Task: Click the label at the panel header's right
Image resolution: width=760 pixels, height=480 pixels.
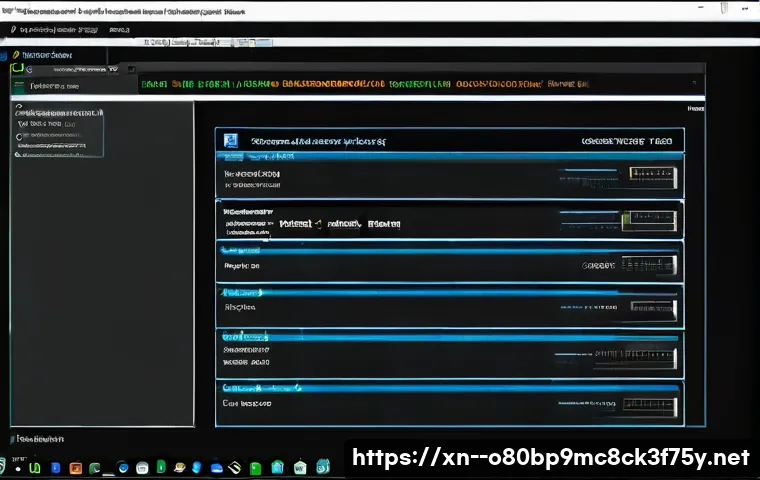Action: (x=632, y=142)
